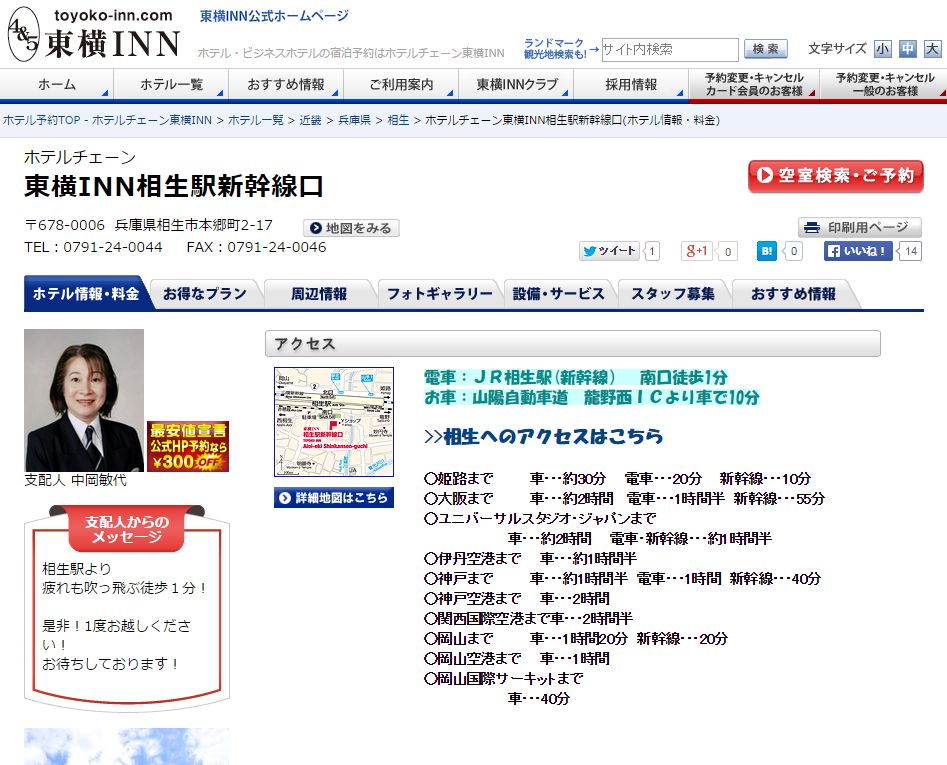
Task: Set text size to 小
Action: pyautogui.click(x=882, y=49)
